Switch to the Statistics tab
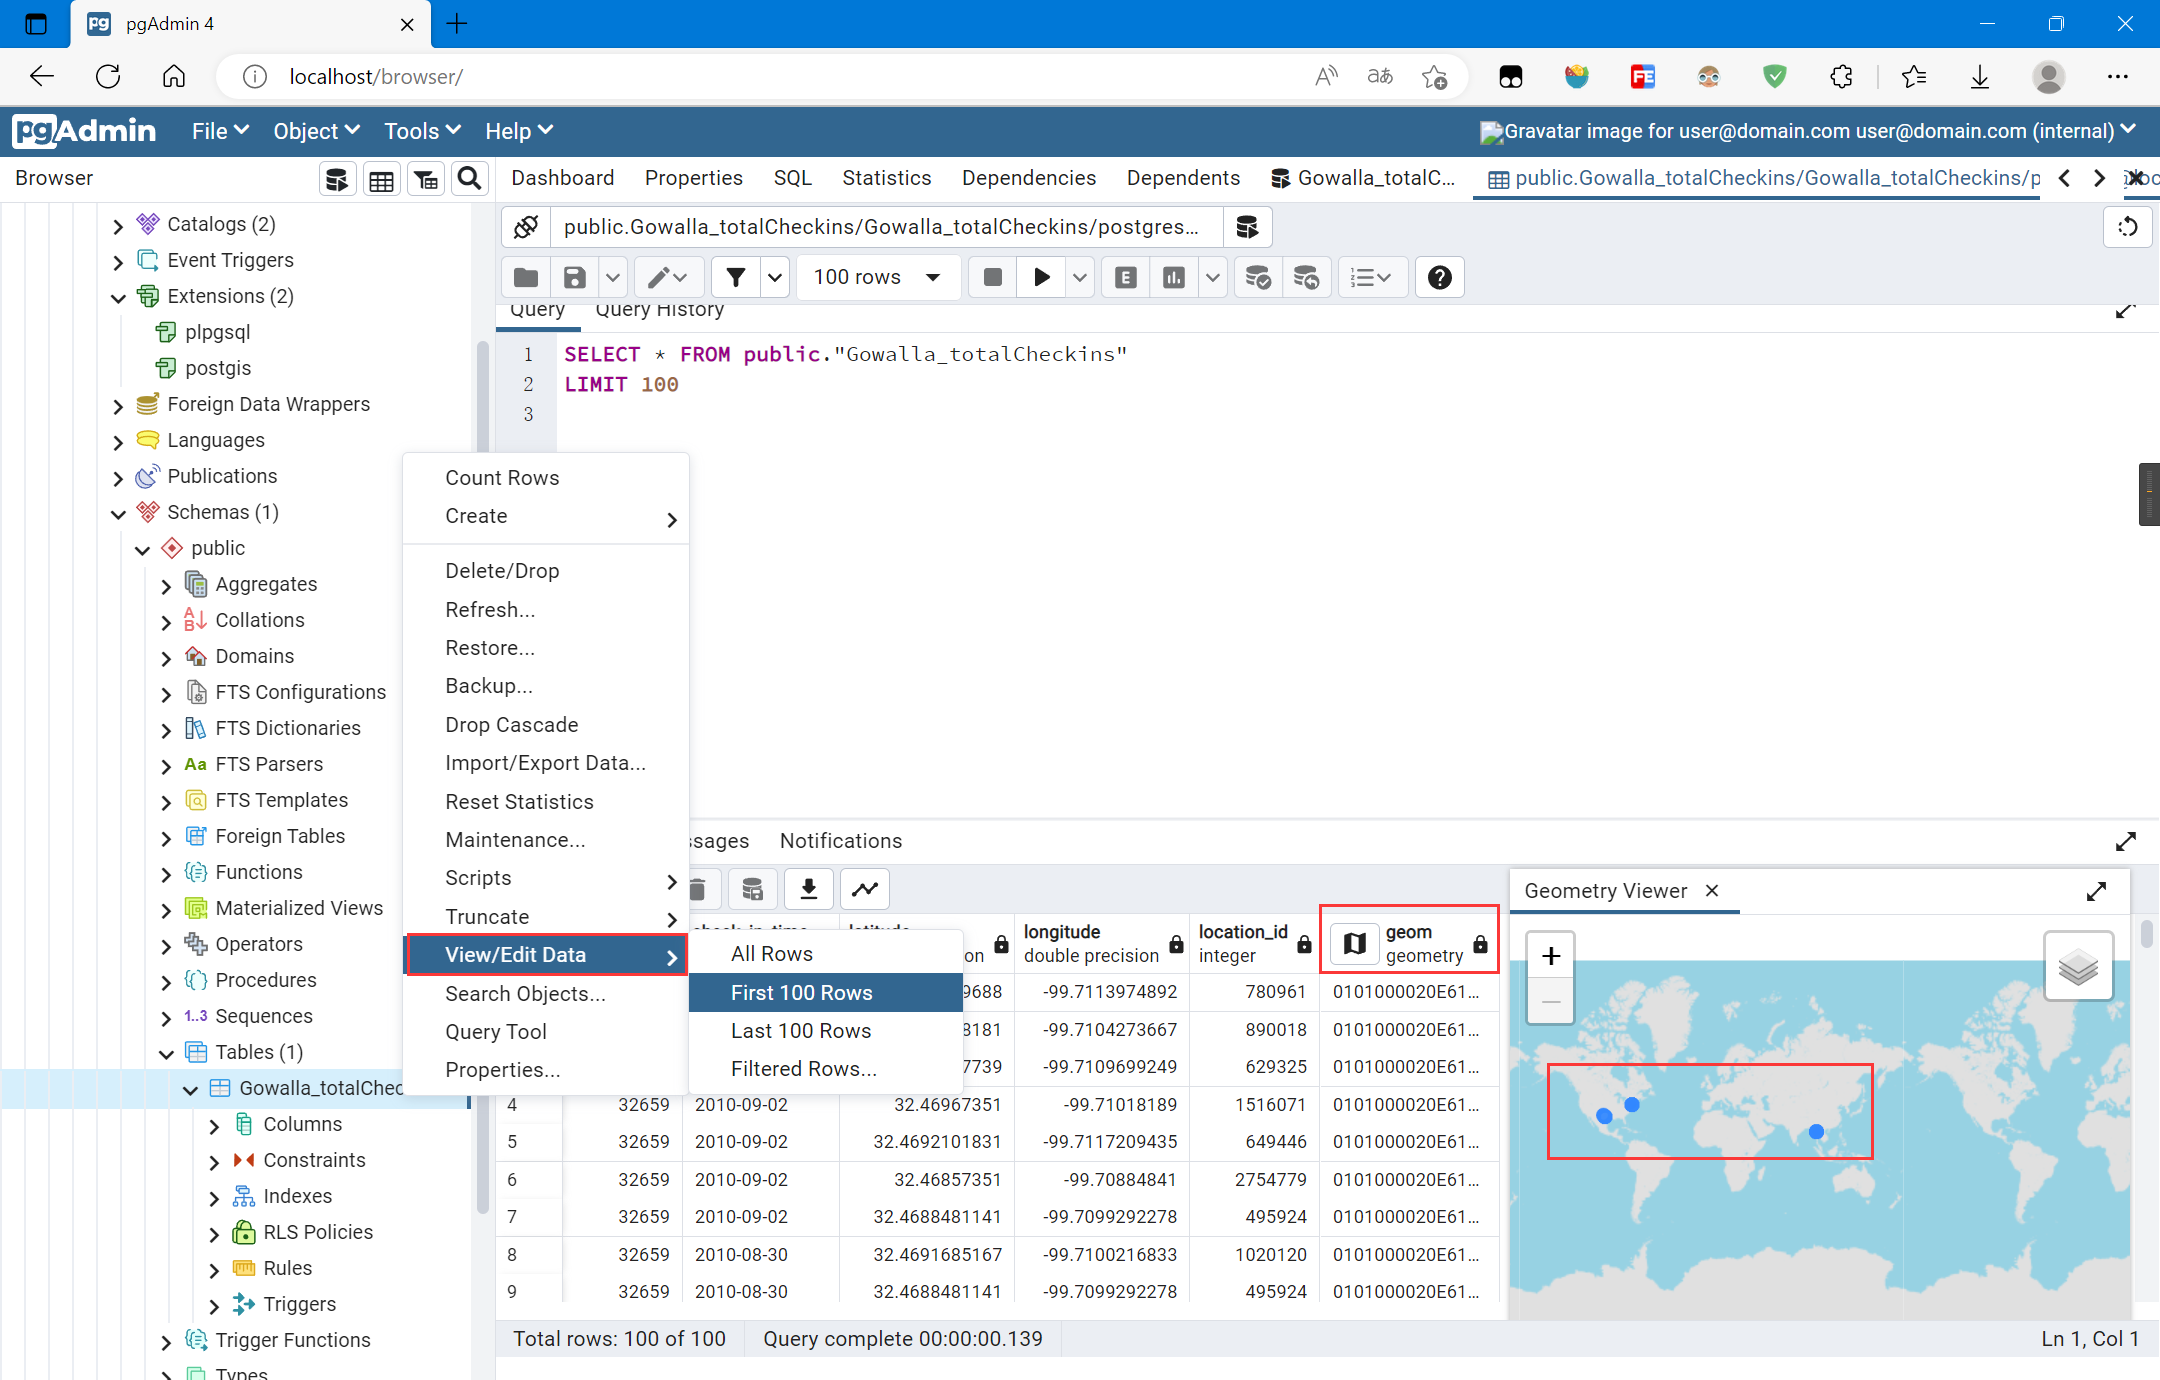The height and width of the screenshot is (1380, 2160). click(887, 178)
